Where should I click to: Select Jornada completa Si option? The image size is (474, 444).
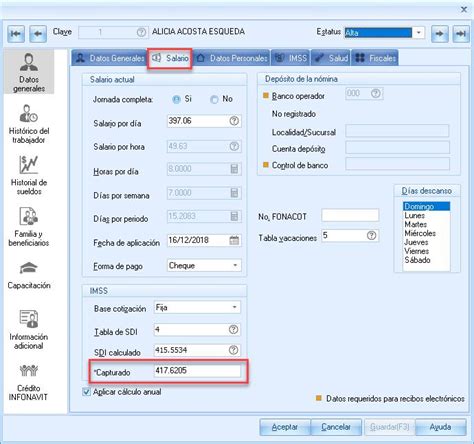click(x=176, y=99)
